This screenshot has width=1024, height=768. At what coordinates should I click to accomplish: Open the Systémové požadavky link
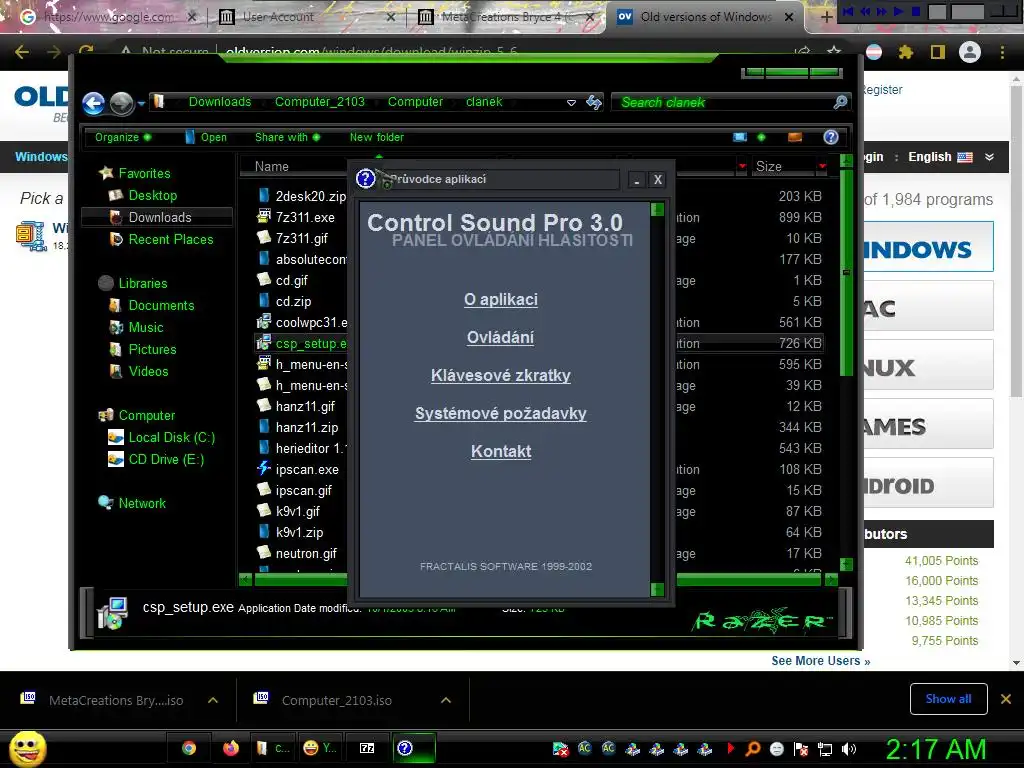pos(501,413)
